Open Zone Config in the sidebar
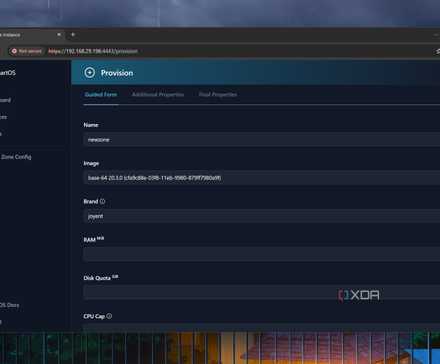 (x=16, y=157)
